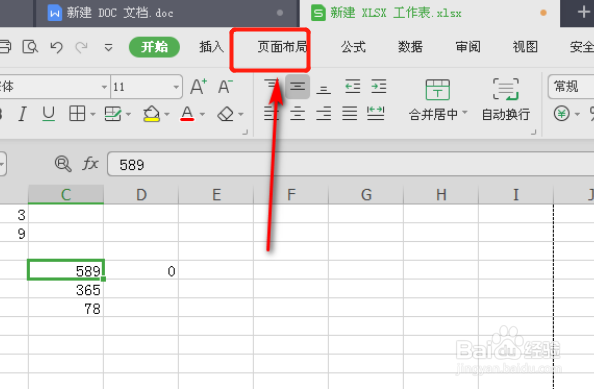Center text horizontally
This screenshot has width=594, height=389.
pyautogui.click(x=297, y=113)
